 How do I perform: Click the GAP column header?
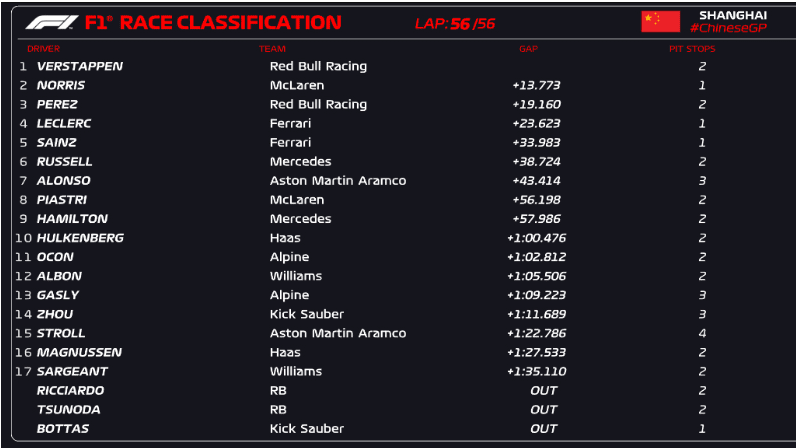point(528,49)
